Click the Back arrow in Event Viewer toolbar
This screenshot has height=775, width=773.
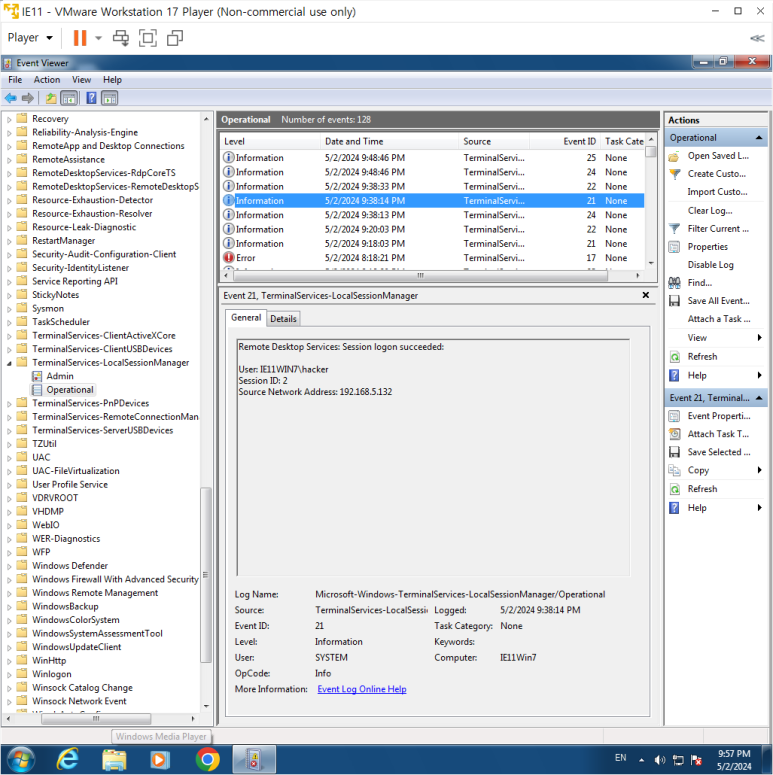[10, 98]
